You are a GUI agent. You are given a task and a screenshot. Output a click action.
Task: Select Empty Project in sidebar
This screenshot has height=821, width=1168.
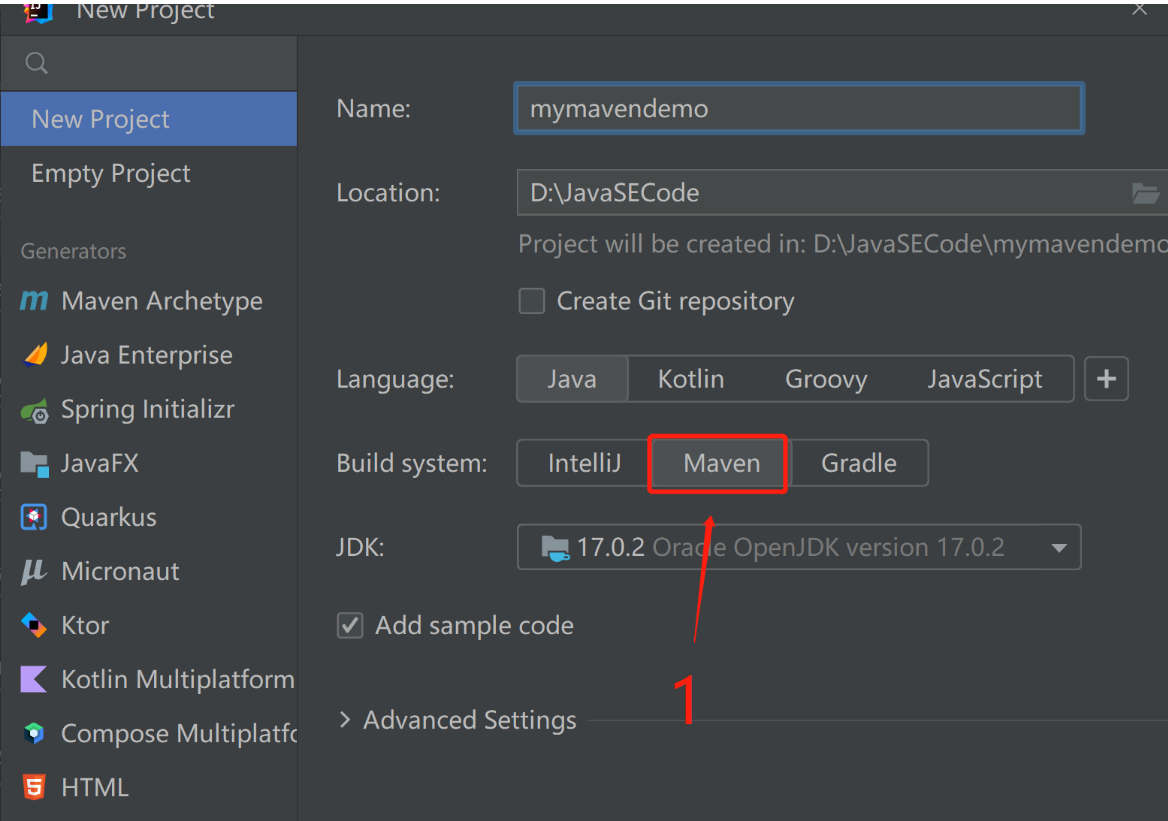pyautogui.click(x=111, y=173)
